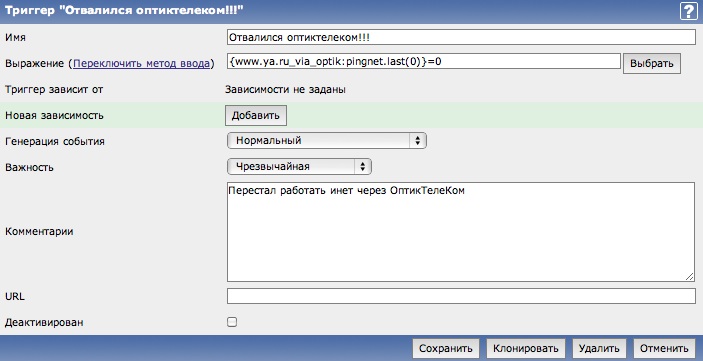Screen dimensions: 703x361
Task: Add a new dependency with Добавить
Action: coord(256,115)
